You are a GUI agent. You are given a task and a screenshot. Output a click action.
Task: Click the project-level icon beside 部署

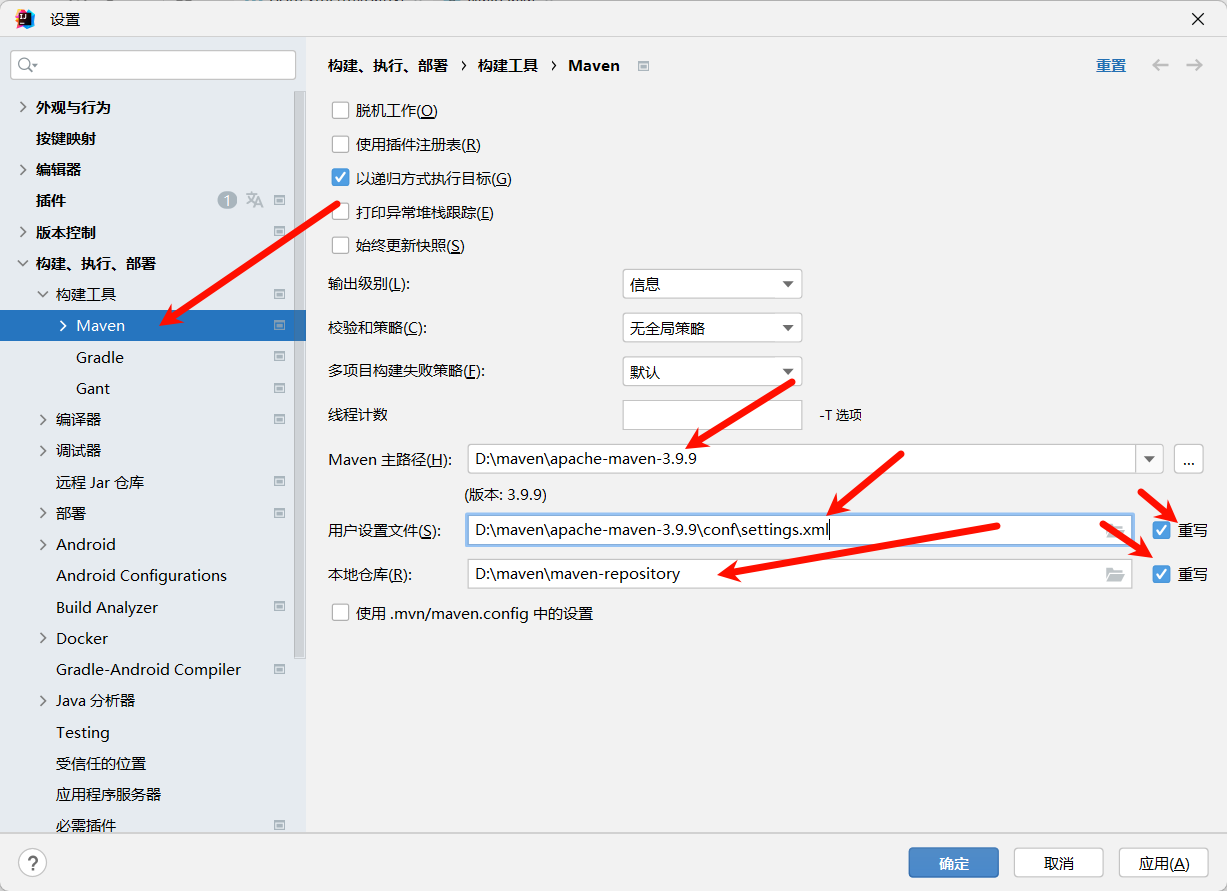point(279,513)
